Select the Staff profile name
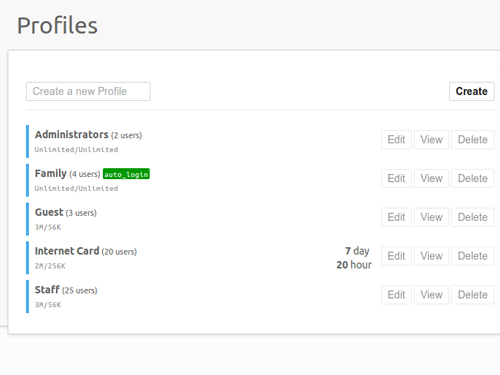The image size is (500, 375). tap(47, 289)
